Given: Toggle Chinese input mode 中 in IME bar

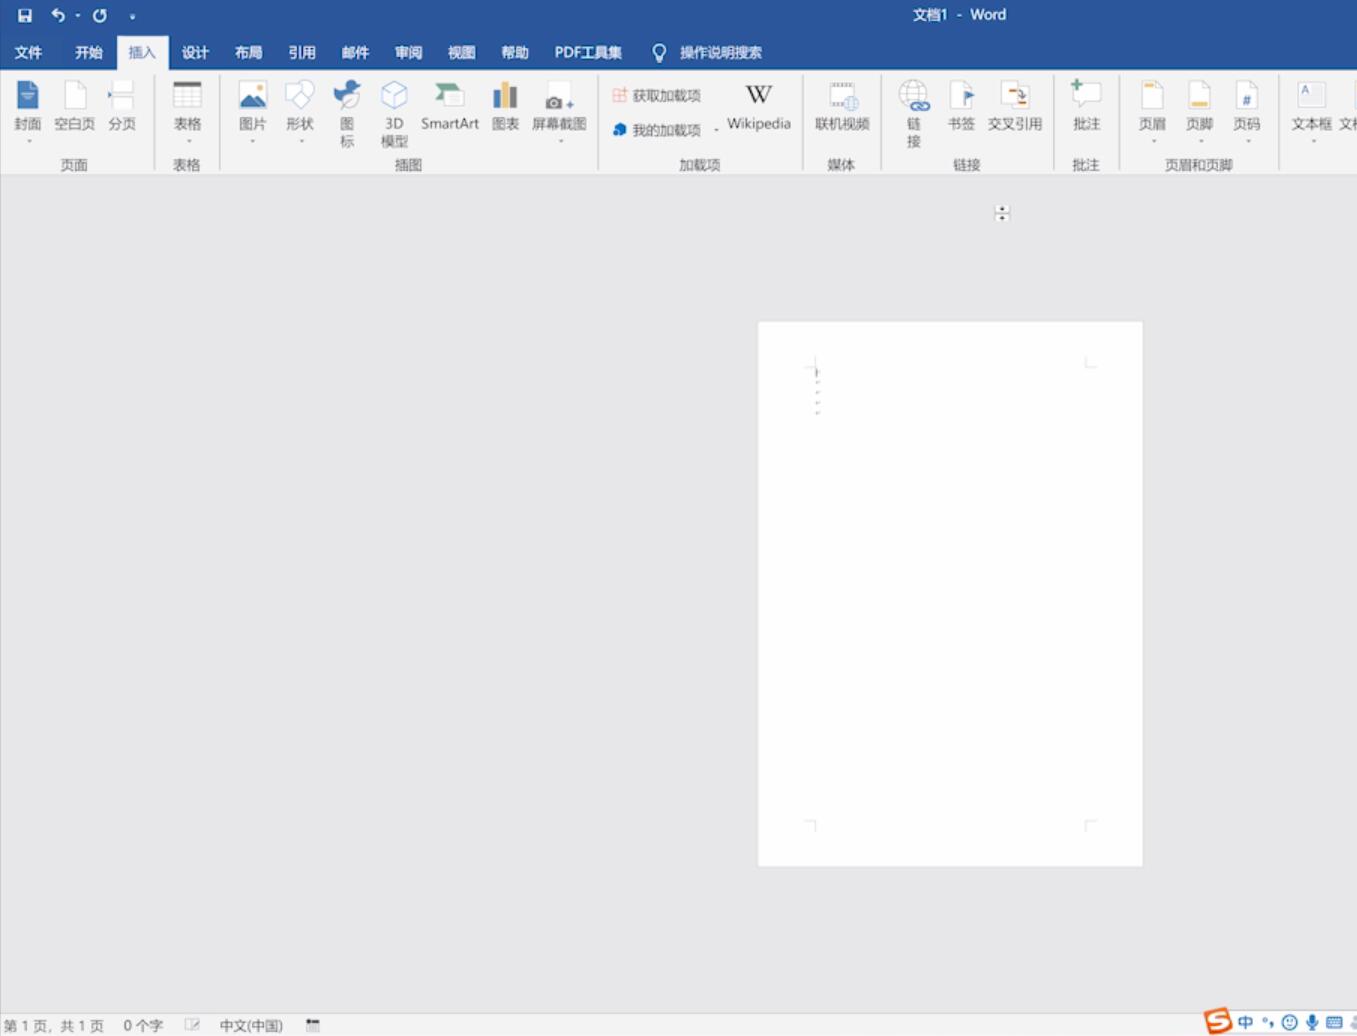Looking at the screenshot, I should (x=1245, y=1022).
